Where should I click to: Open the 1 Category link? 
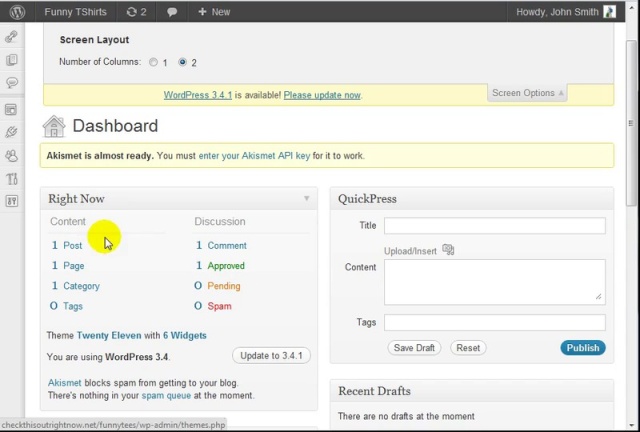tap(76, 286)
